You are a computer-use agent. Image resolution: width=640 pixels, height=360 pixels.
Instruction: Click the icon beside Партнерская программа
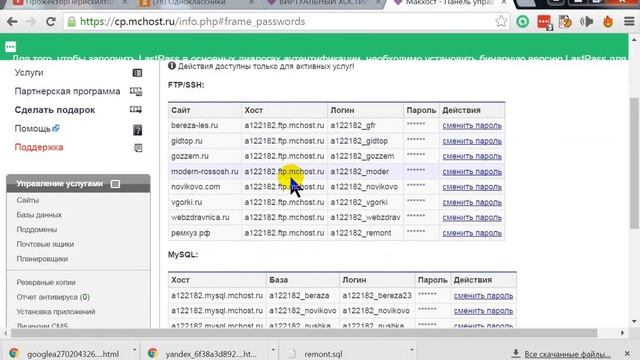coord(136,91)
